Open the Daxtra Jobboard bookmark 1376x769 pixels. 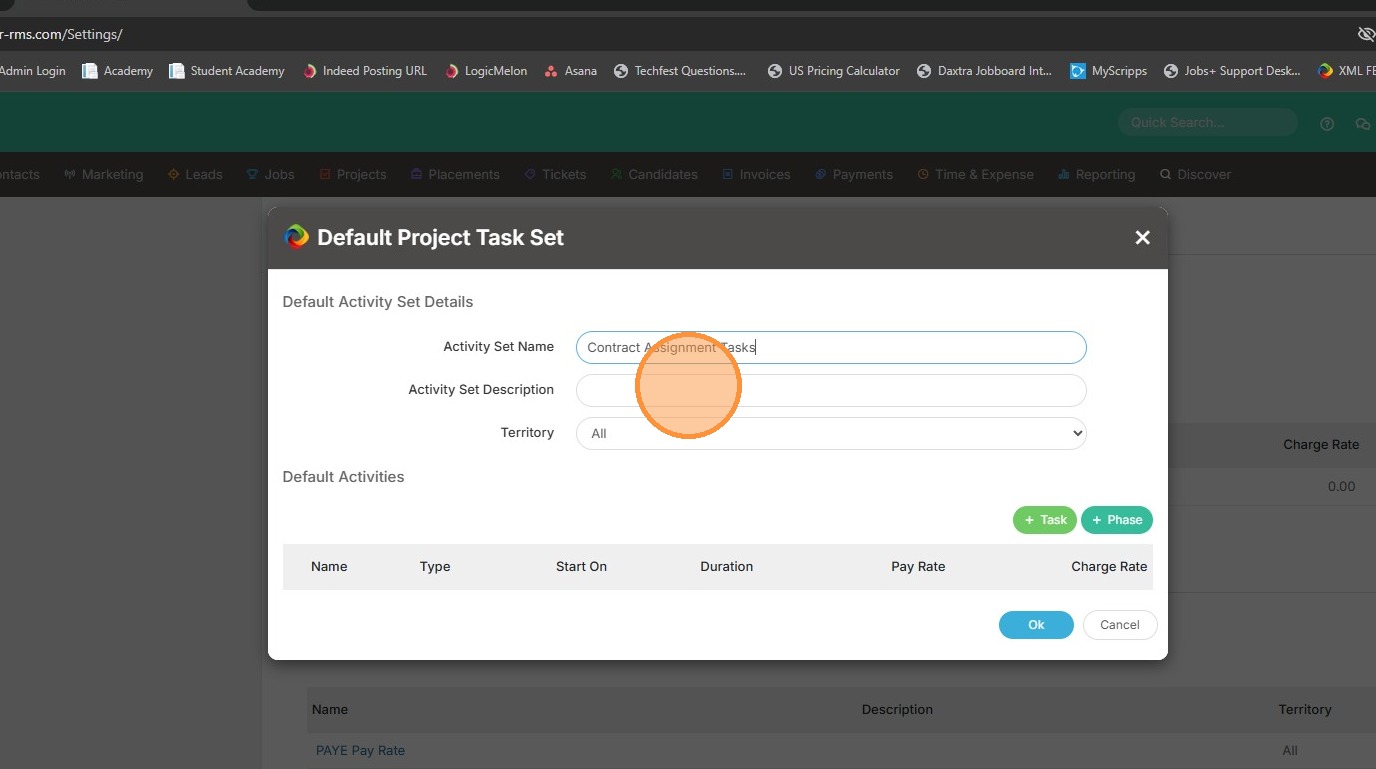984,71
